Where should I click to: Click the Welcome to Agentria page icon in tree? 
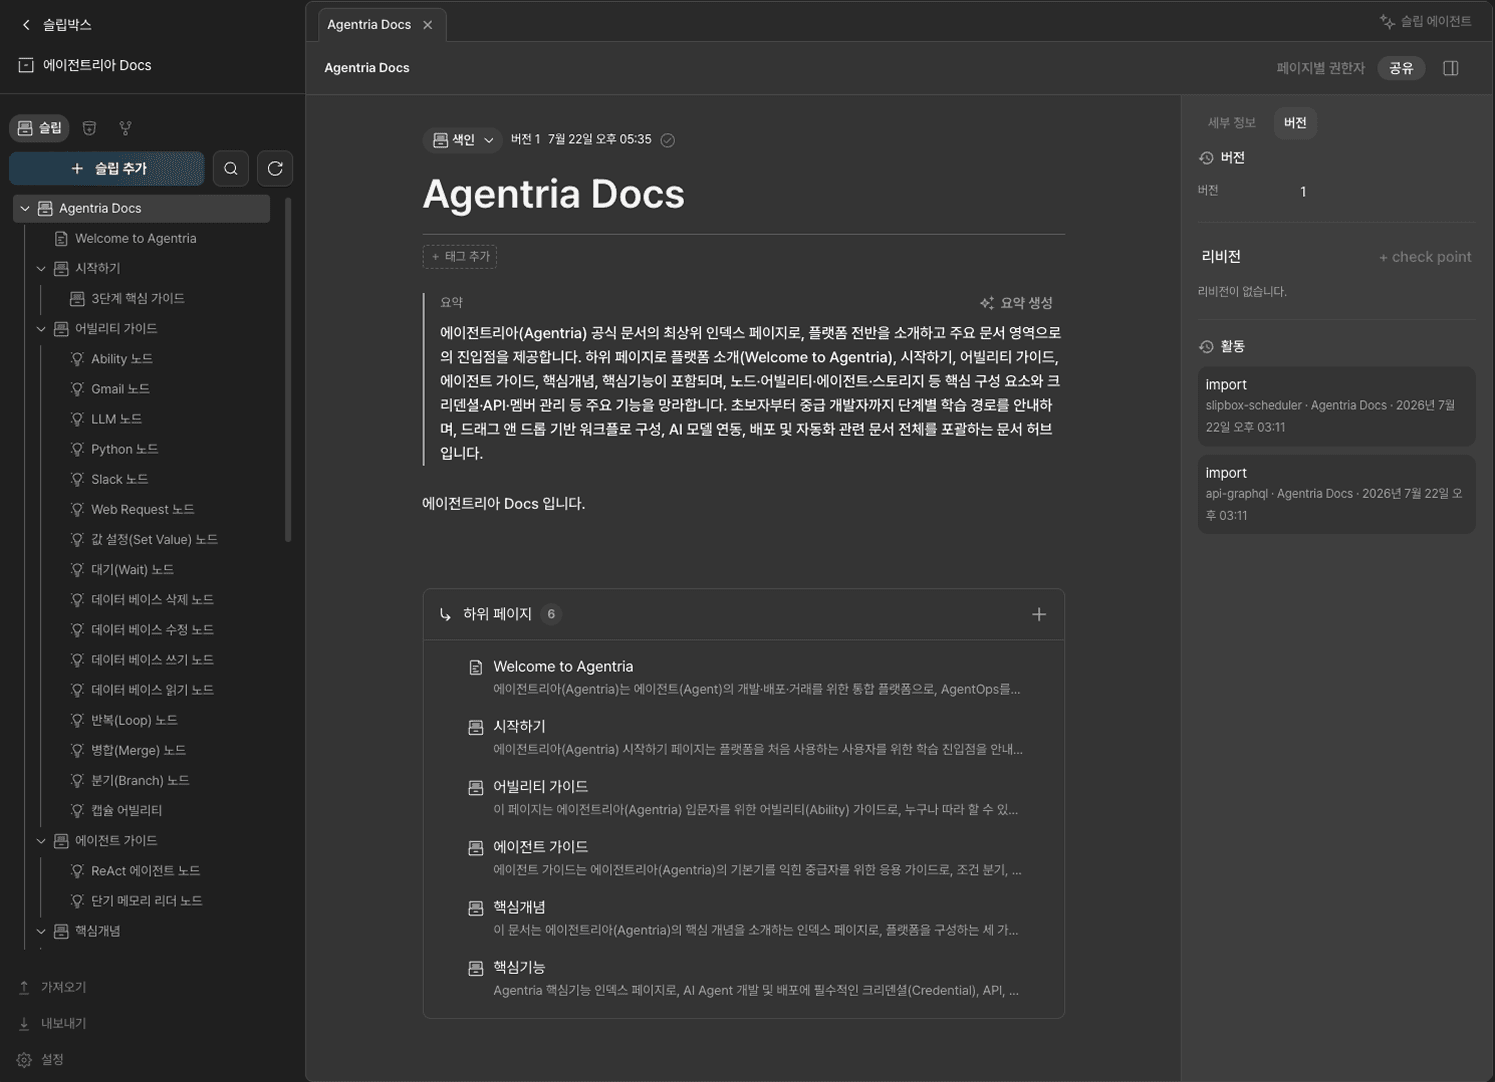coord(61,239)
